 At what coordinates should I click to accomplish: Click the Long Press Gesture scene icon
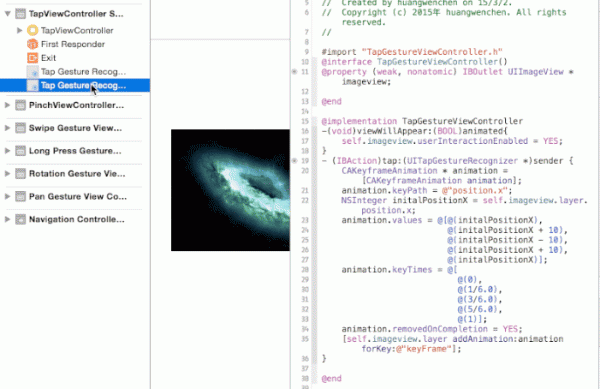[20, 151]
